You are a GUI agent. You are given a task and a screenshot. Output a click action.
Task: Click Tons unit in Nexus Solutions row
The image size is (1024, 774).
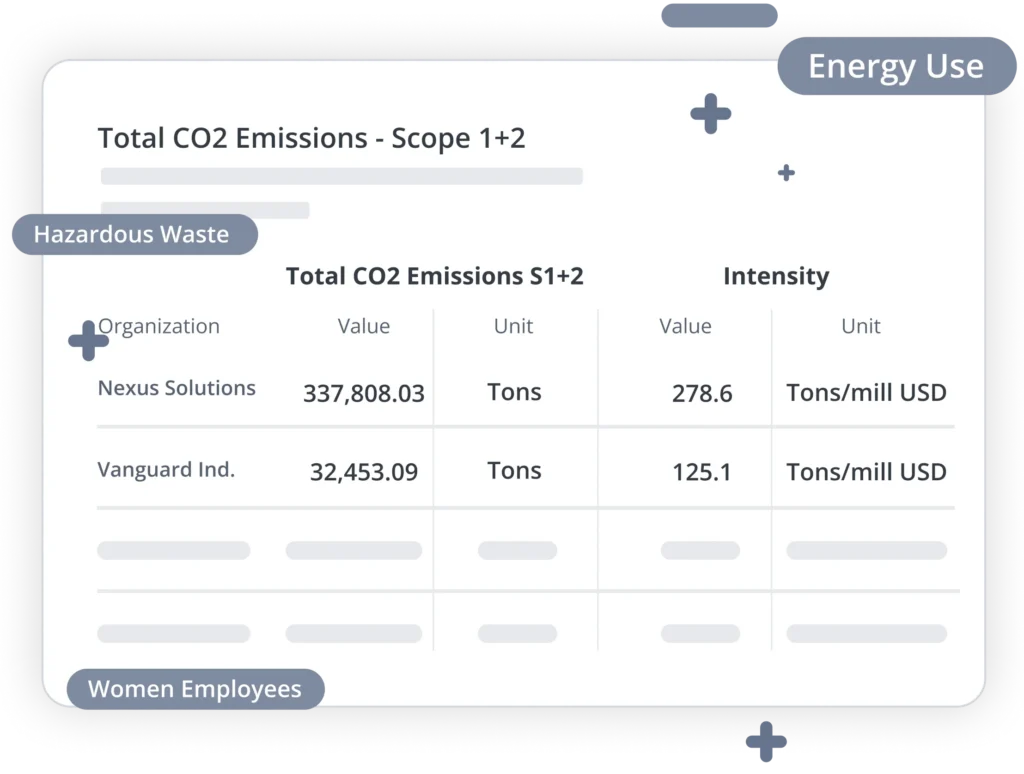click(515, 392)
